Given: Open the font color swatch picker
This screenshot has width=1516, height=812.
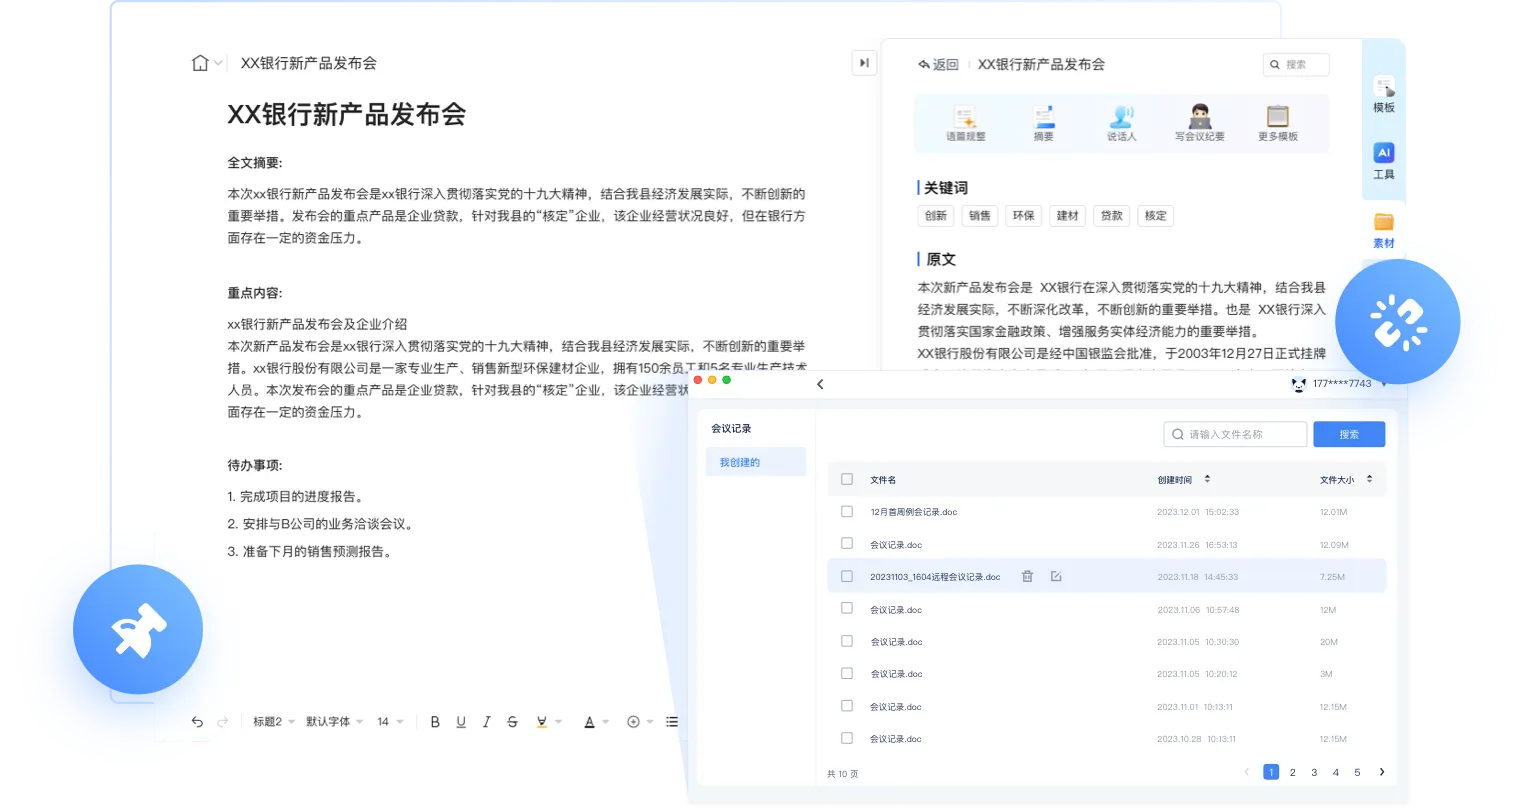Looking at the screenshot, I should pos(590,721).
